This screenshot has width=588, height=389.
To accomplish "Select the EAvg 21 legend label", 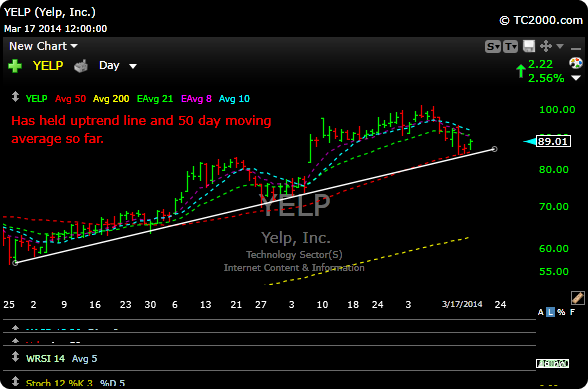I will [155, 99].
